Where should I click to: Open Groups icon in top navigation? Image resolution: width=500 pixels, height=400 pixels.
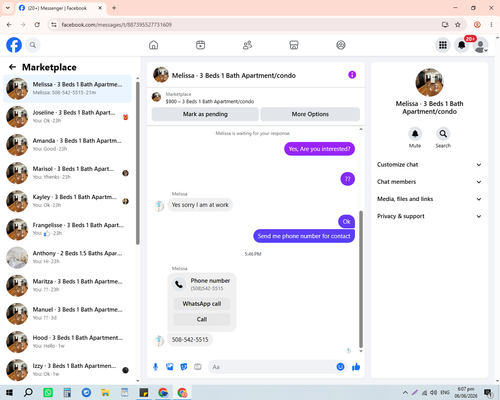341,45
